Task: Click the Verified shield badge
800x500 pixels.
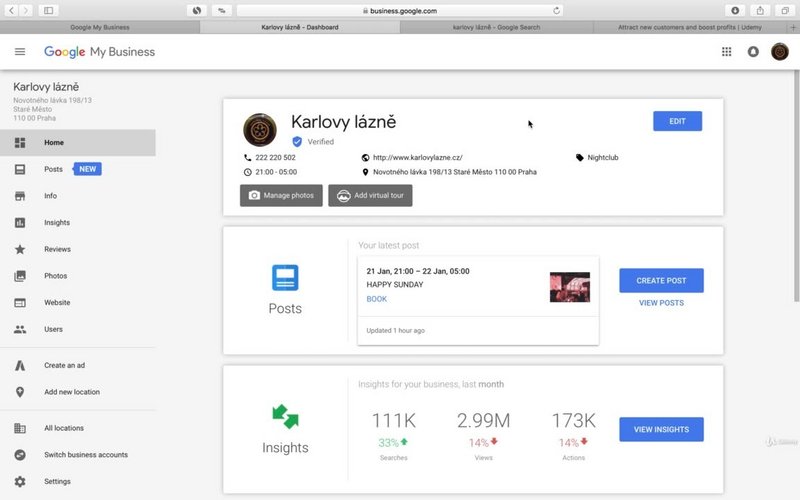Action: [x=297, y=142]
